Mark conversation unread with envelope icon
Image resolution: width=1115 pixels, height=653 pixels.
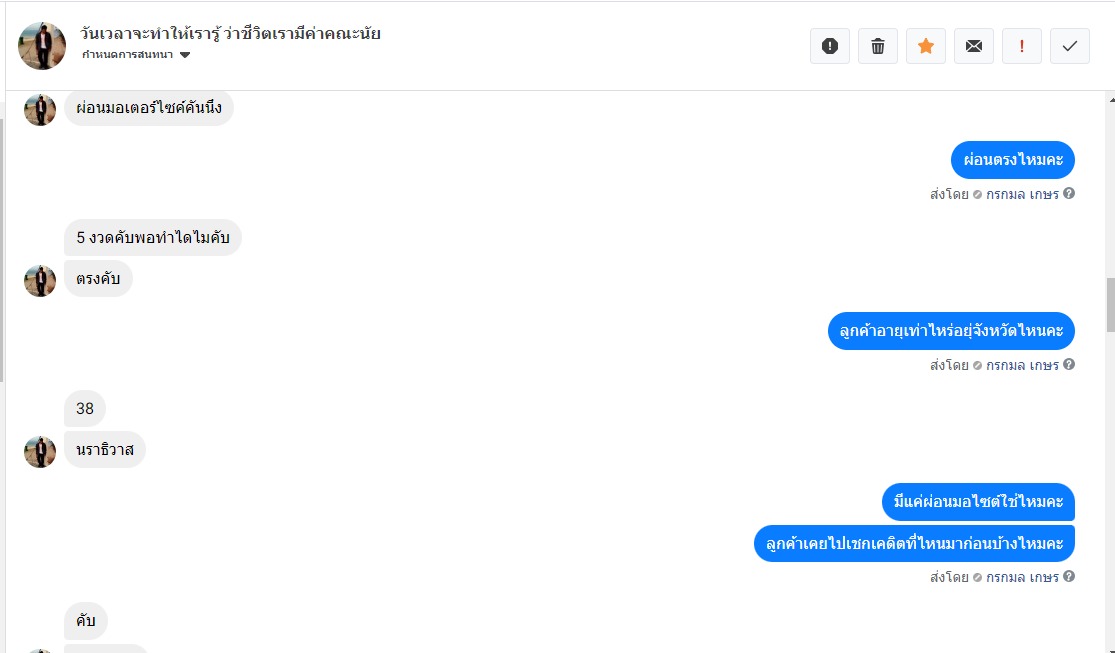click(x=973, y=46)
